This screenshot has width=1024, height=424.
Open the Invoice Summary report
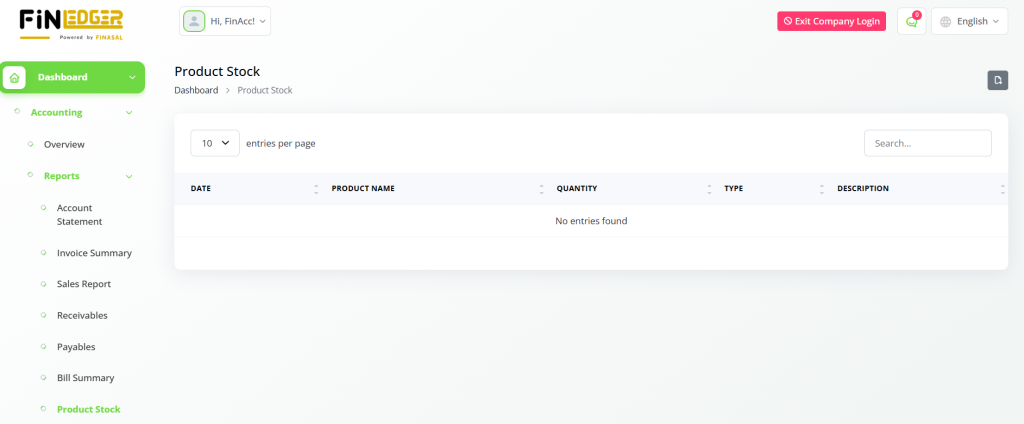(94, 253)
